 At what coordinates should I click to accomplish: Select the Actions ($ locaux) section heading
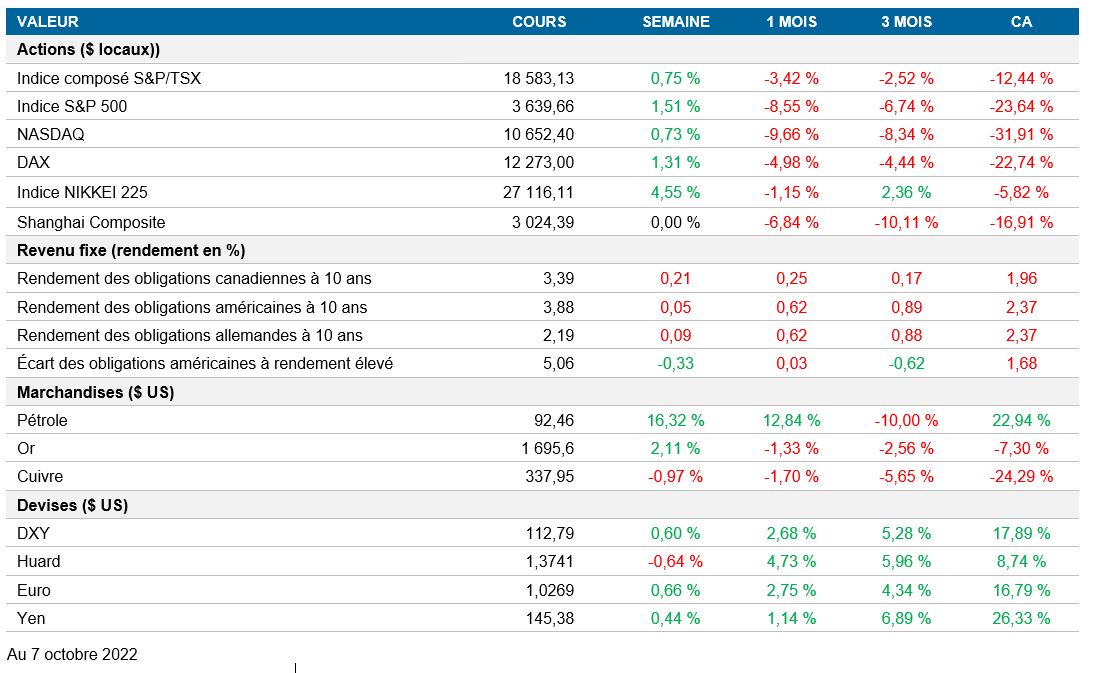tap(88, 49)
